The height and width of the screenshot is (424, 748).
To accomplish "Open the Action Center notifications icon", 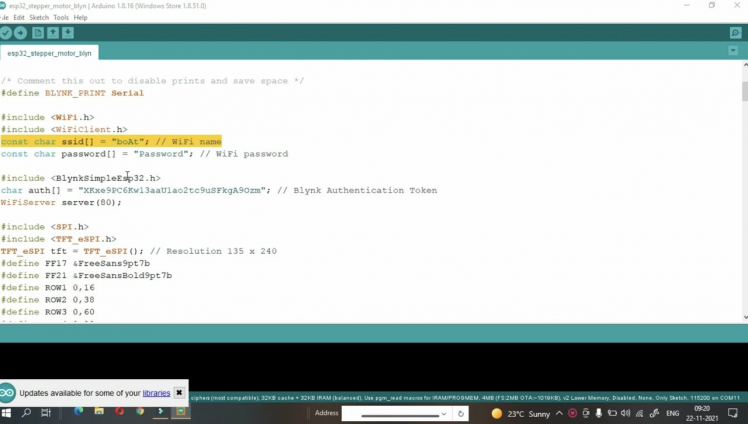I will (733, 413).
